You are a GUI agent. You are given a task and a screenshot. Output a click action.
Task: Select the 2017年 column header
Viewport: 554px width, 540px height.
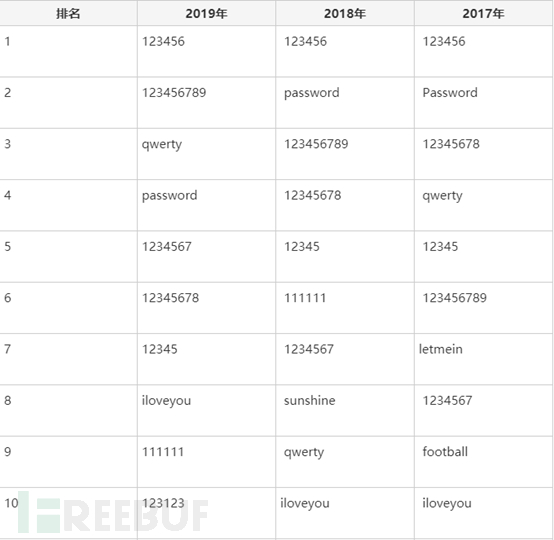click(483, 13)
